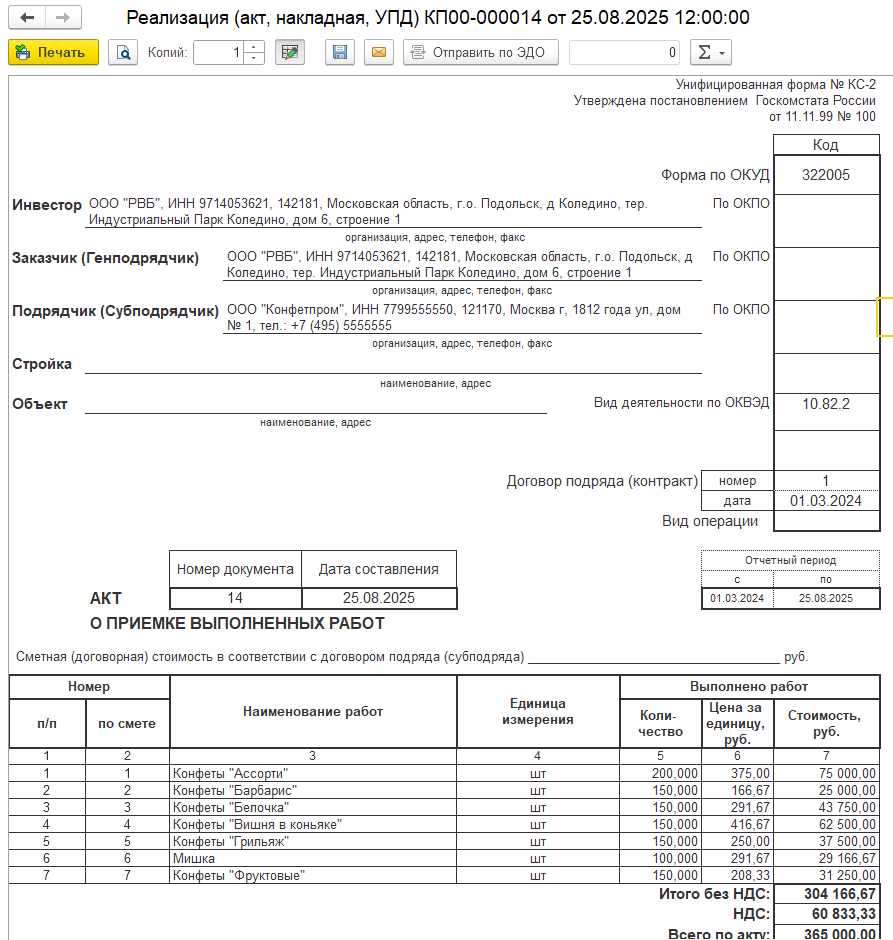
Task: Decrease copies count with down stepper
Action: 254,58
